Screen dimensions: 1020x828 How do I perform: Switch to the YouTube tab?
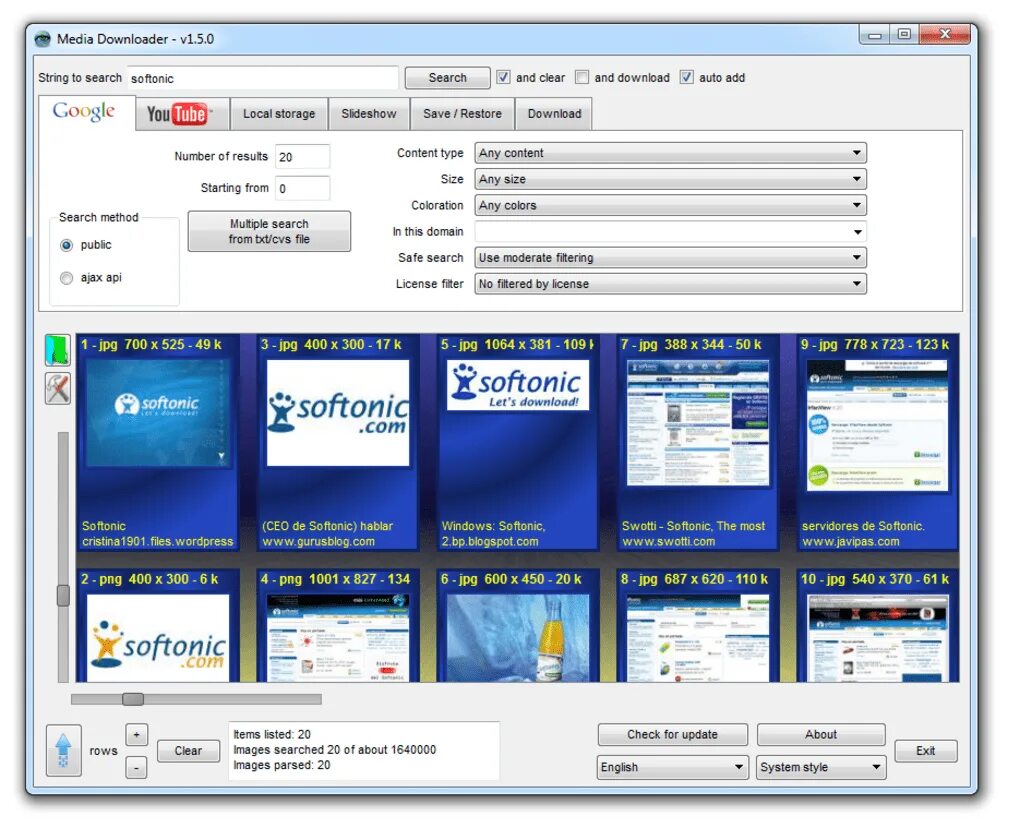click(185, 116)
